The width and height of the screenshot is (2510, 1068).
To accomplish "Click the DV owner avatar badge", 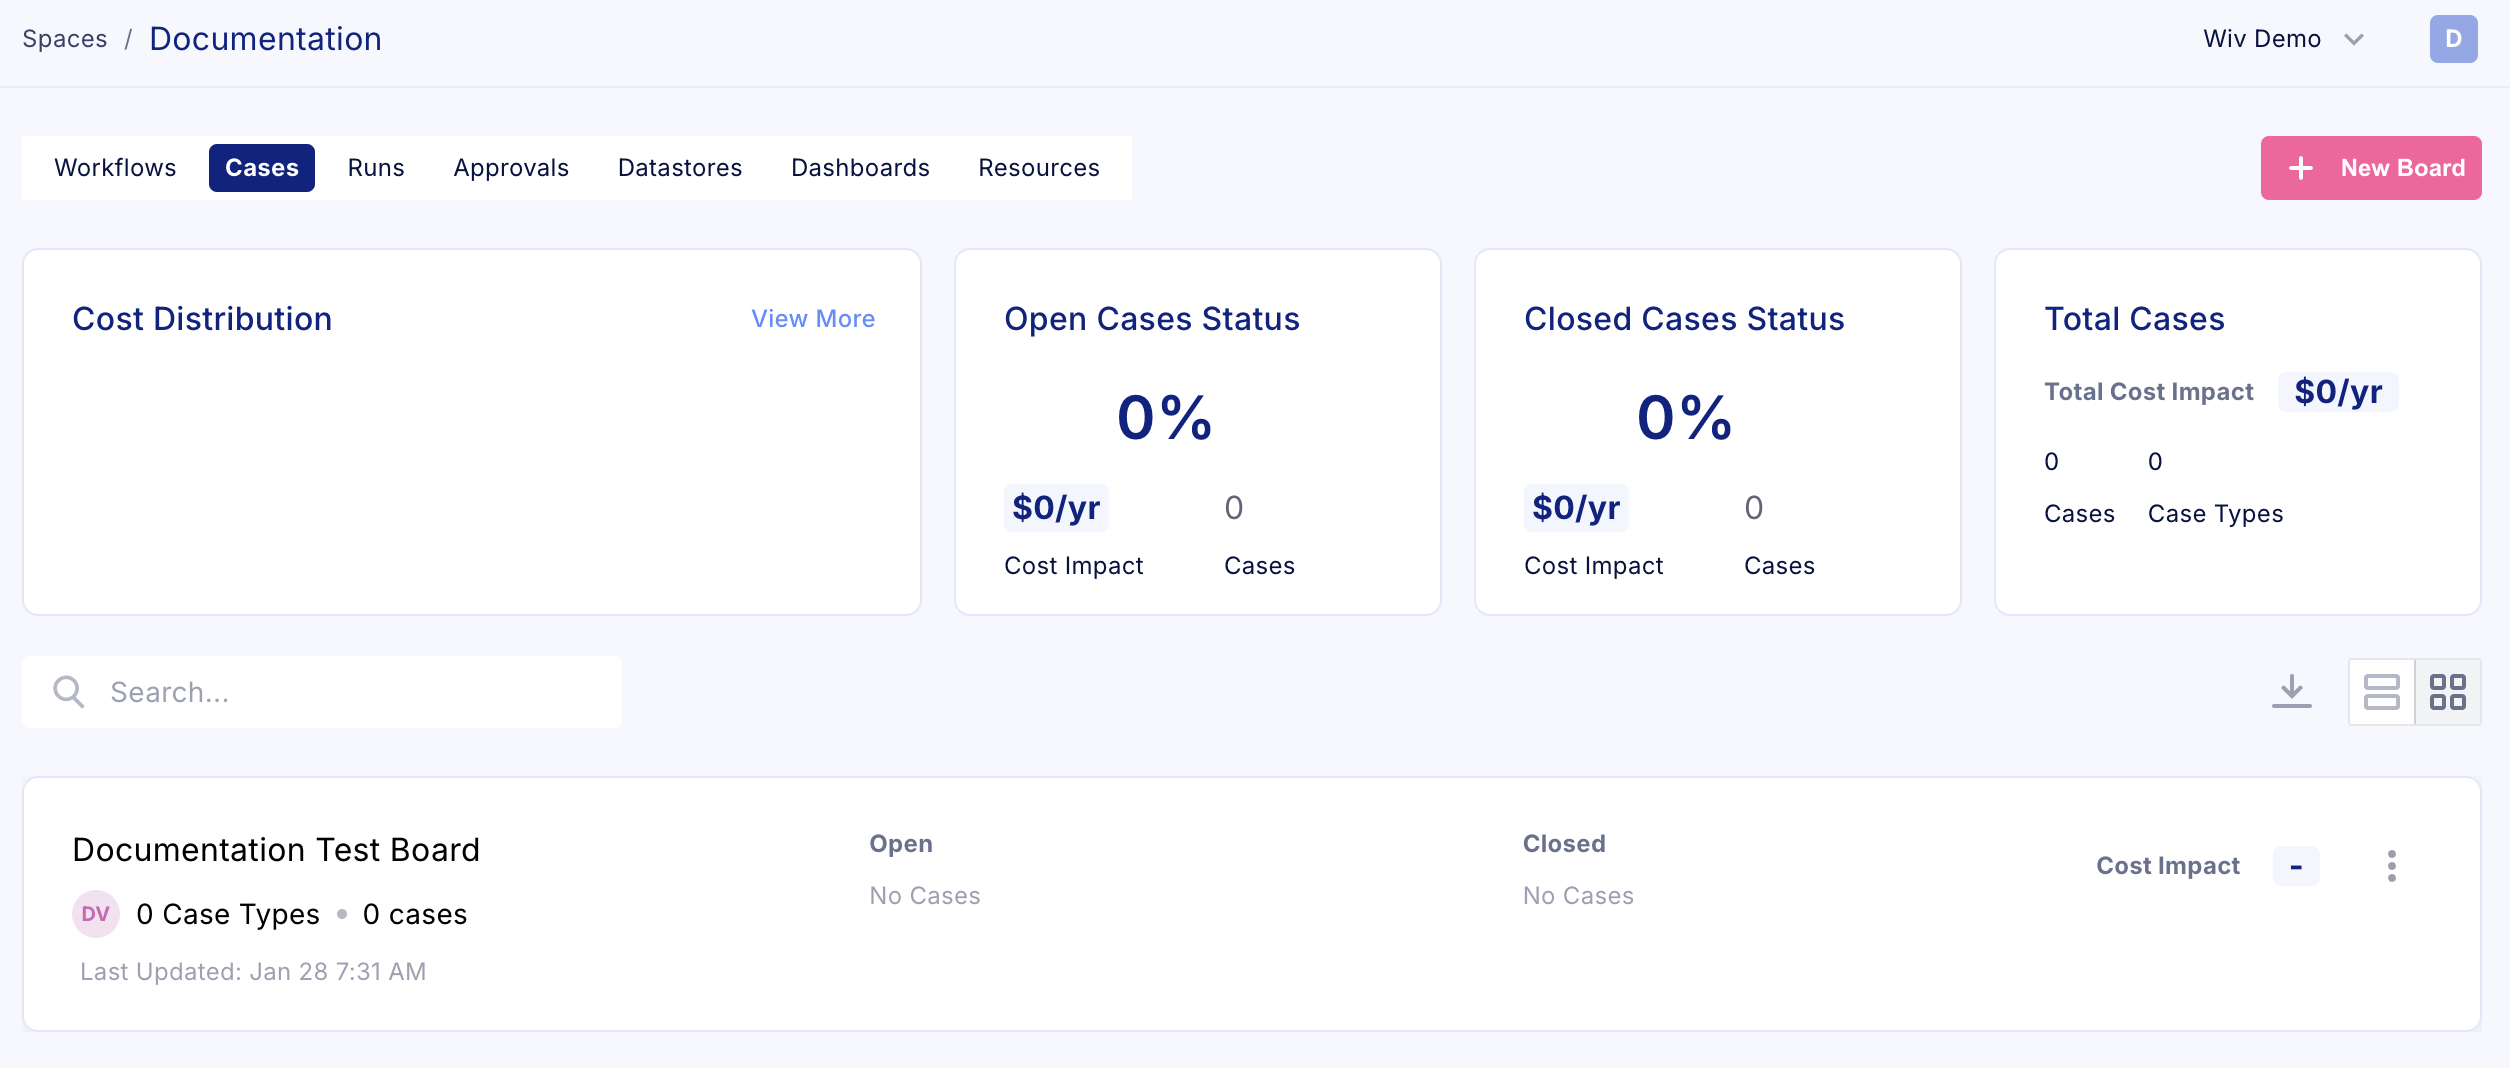I will point(96,914).
